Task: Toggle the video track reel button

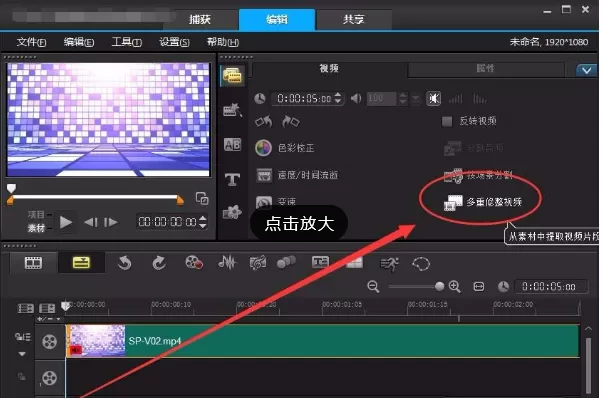Action: pos(50,341)
